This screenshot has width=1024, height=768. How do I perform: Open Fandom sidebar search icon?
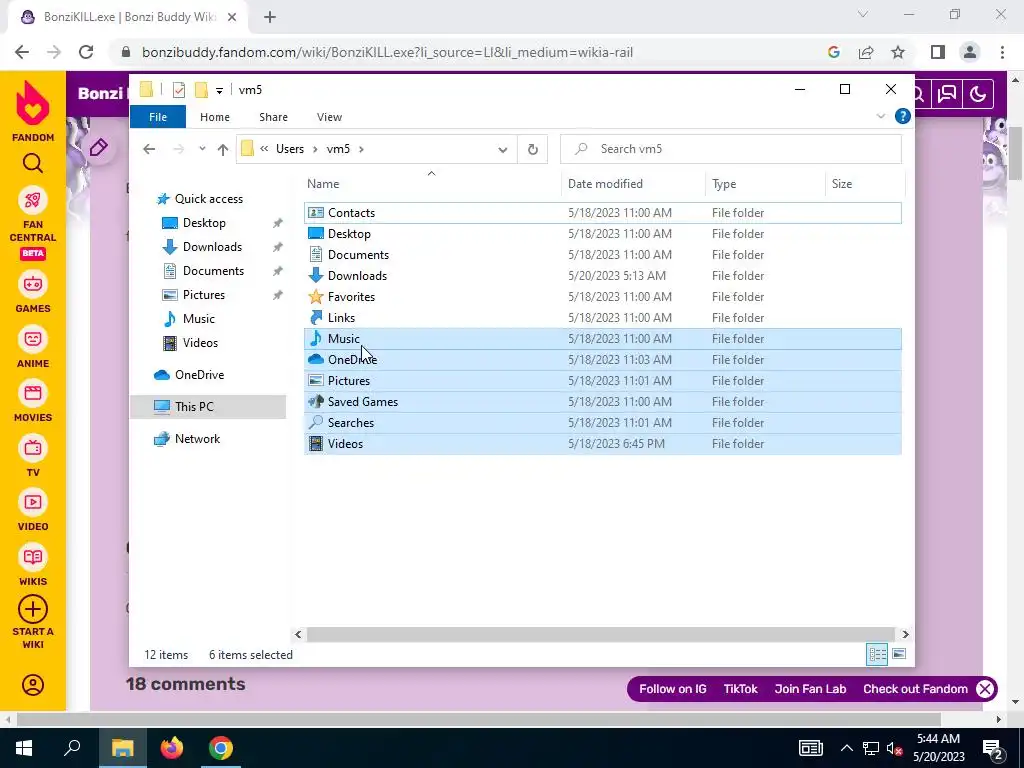click(33, 163)
